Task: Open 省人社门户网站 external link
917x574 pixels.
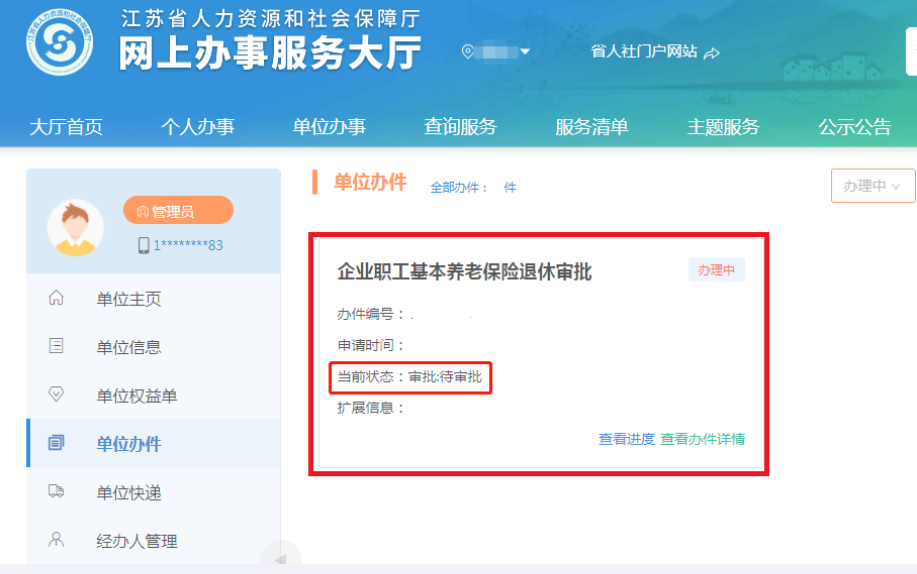Action: click(654, 52)
